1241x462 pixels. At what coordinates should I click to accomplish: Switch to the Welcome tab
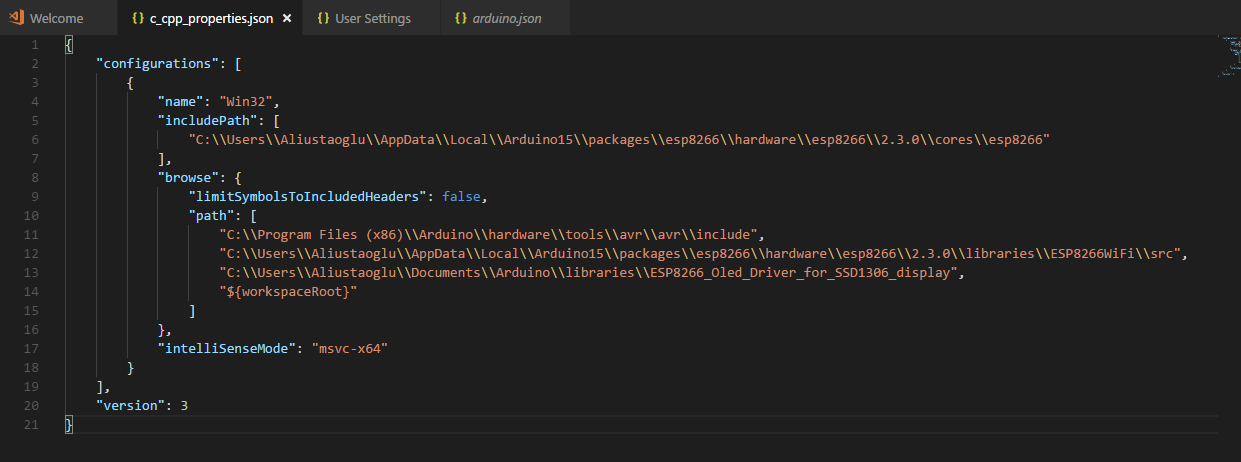tap(57, 18)
